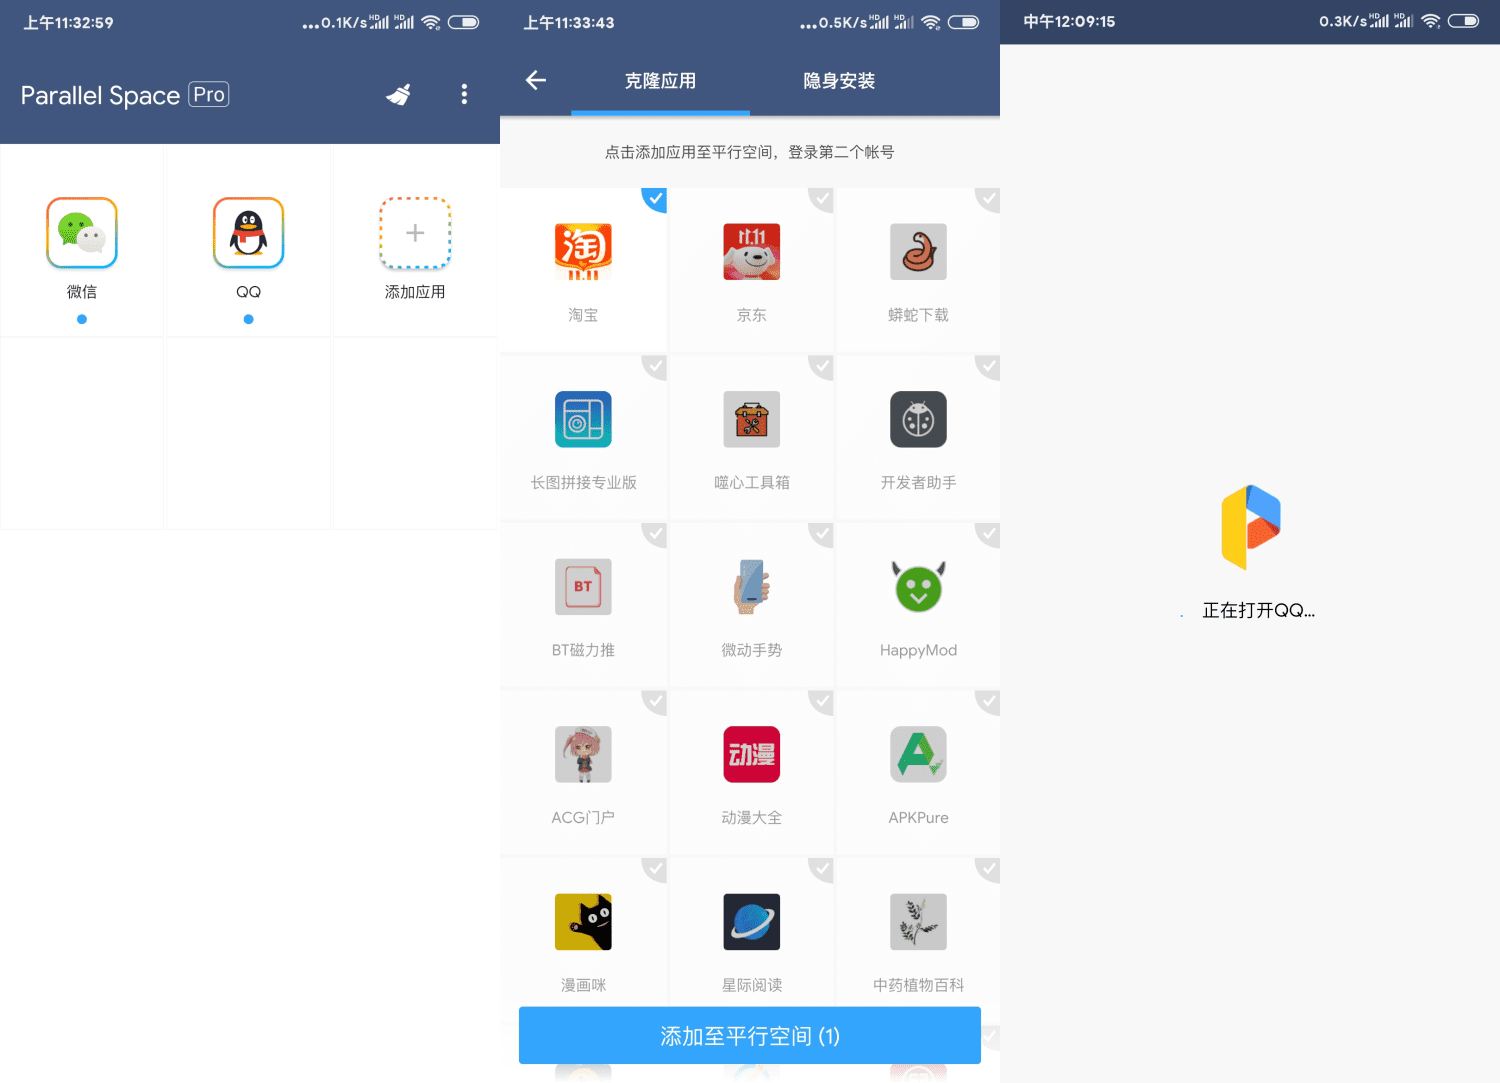Open the cleanup broom tool
Screen dimensions: 1500x1083
click(x=398, y=93)
